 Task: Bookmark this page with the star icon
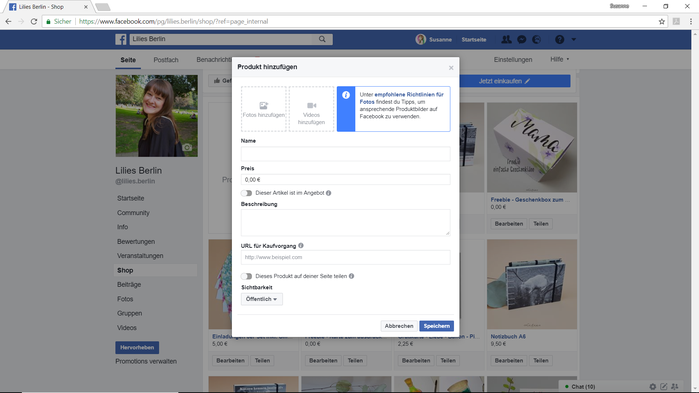click(x=662, y=21)
